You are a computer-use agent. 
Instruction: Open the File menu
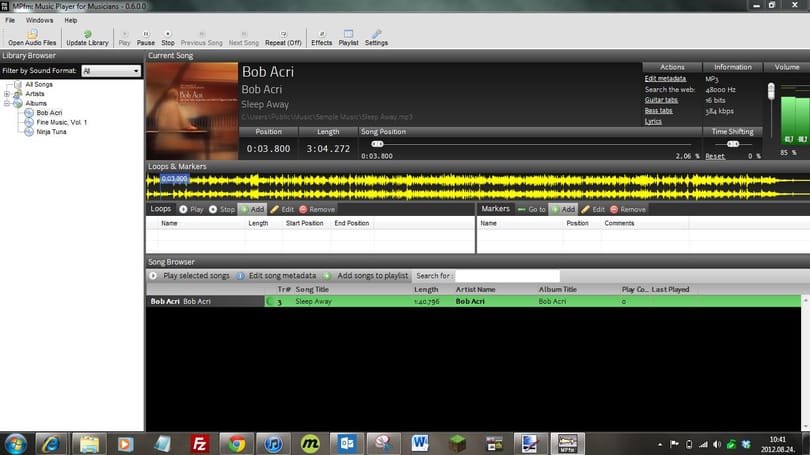(10, 20)
